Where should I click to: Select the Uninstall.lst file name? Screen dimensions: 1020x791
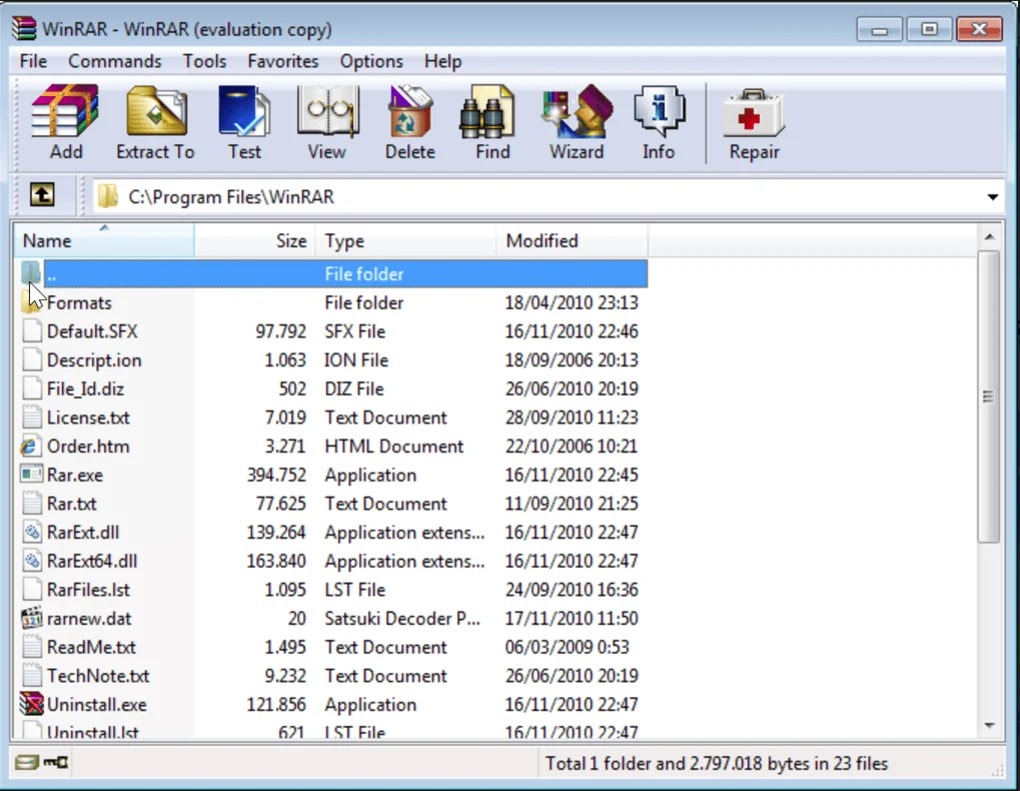pos(93,732)
